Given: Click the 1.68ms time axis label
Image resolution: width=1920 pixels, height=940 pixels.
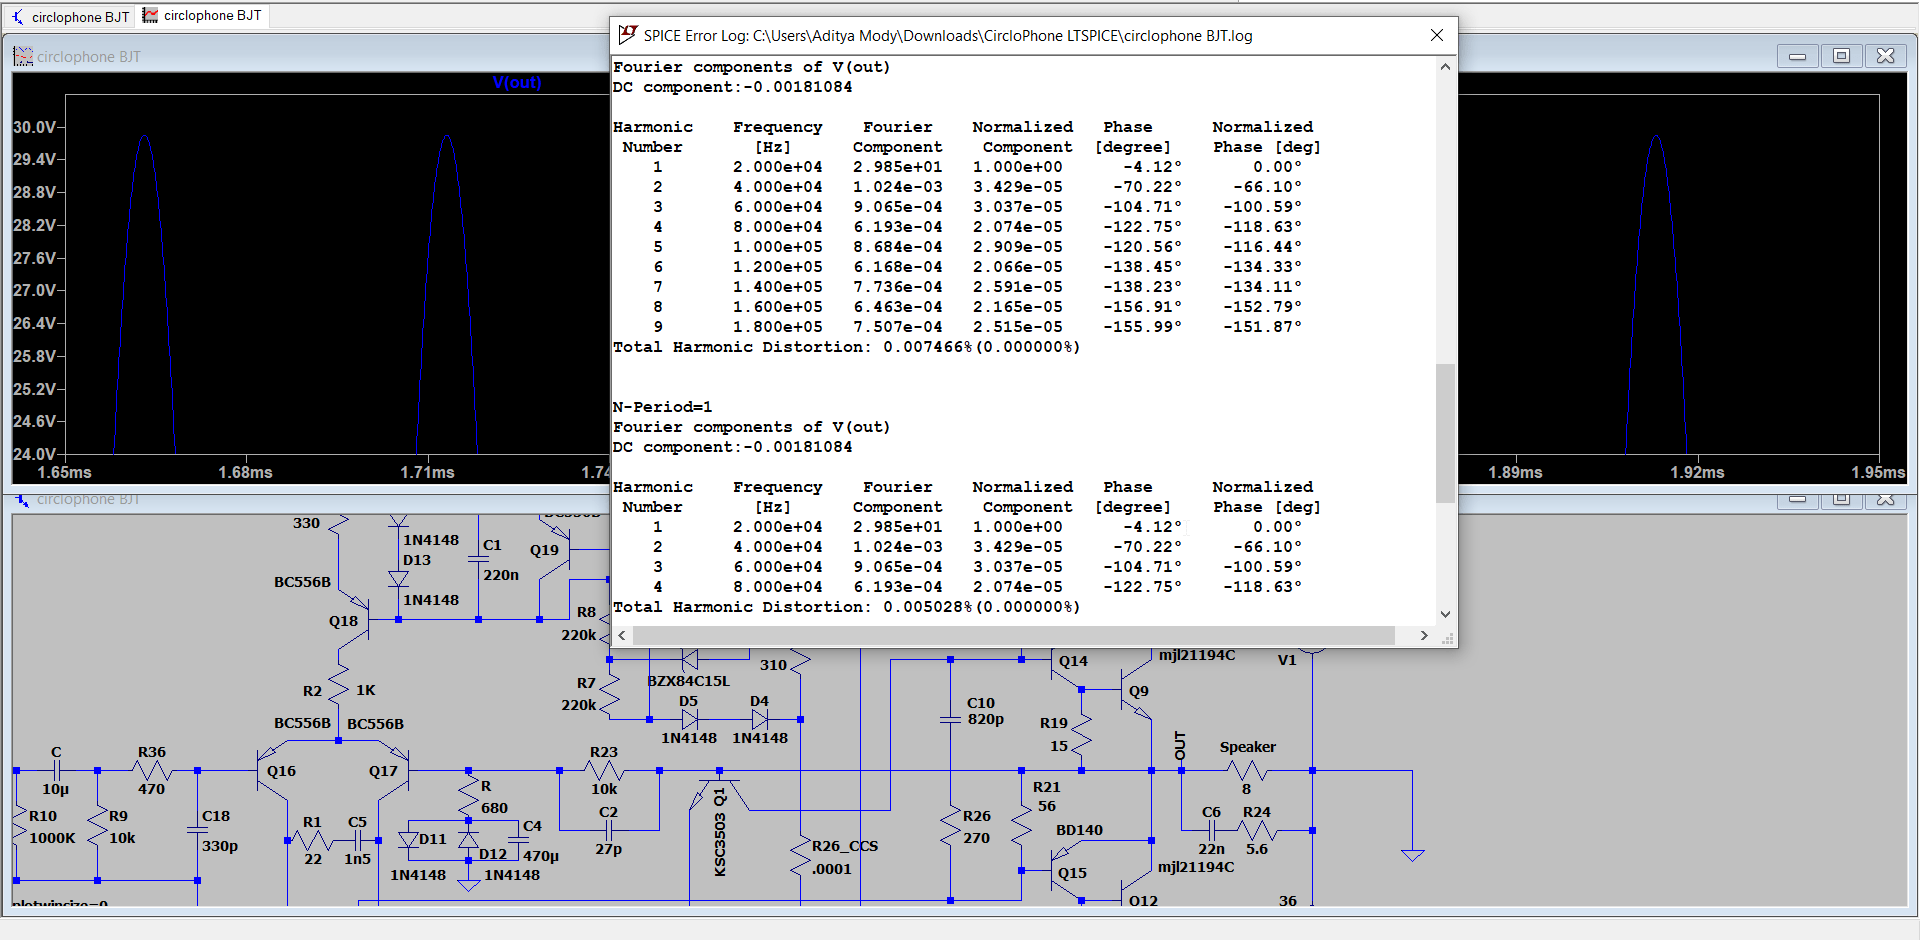Looking at the screenshot, I should point(246,472).
